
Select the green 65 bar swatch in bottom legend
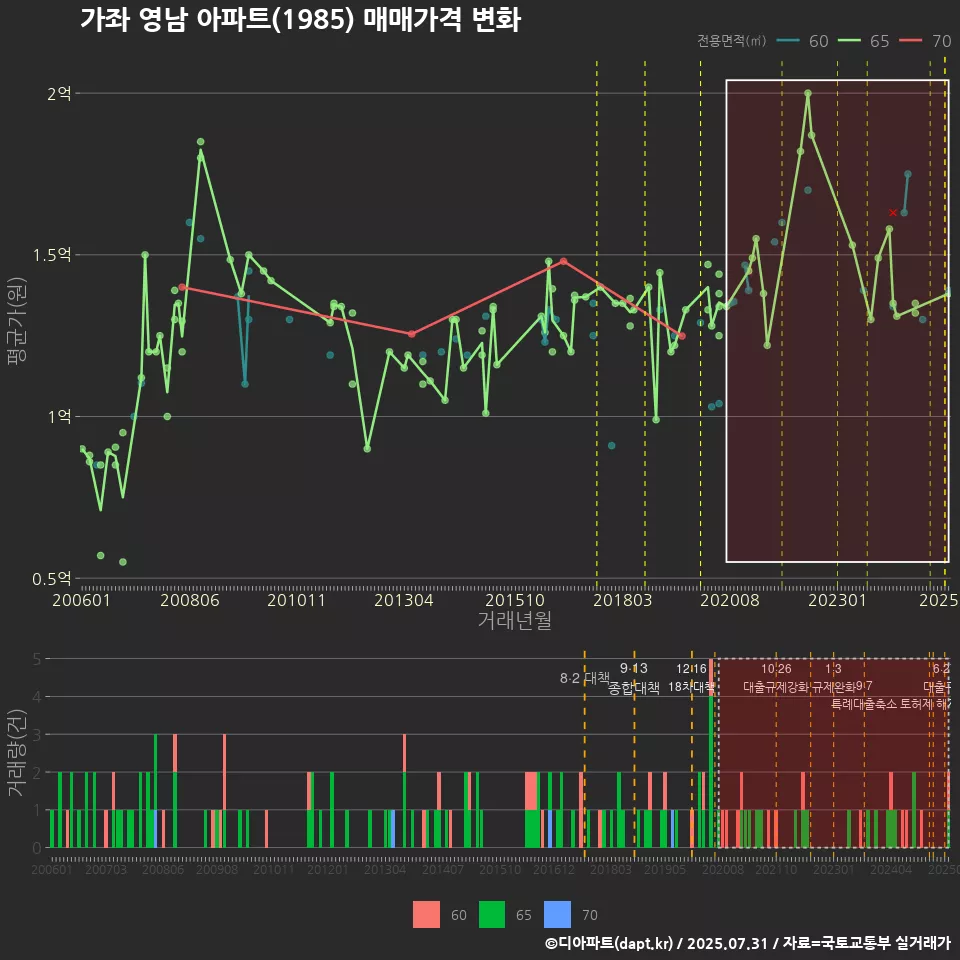(x=492, y=915)
